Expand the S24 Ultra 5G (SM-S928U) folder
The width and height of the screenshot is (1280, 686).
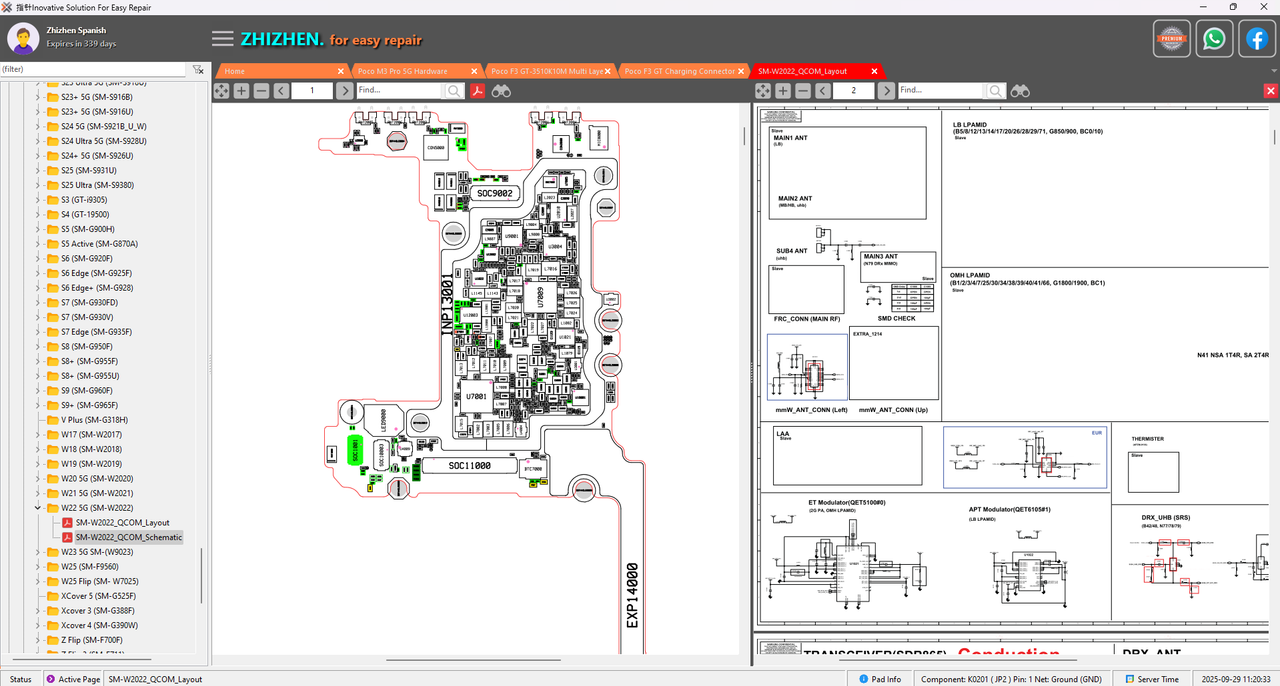(39, 141)
